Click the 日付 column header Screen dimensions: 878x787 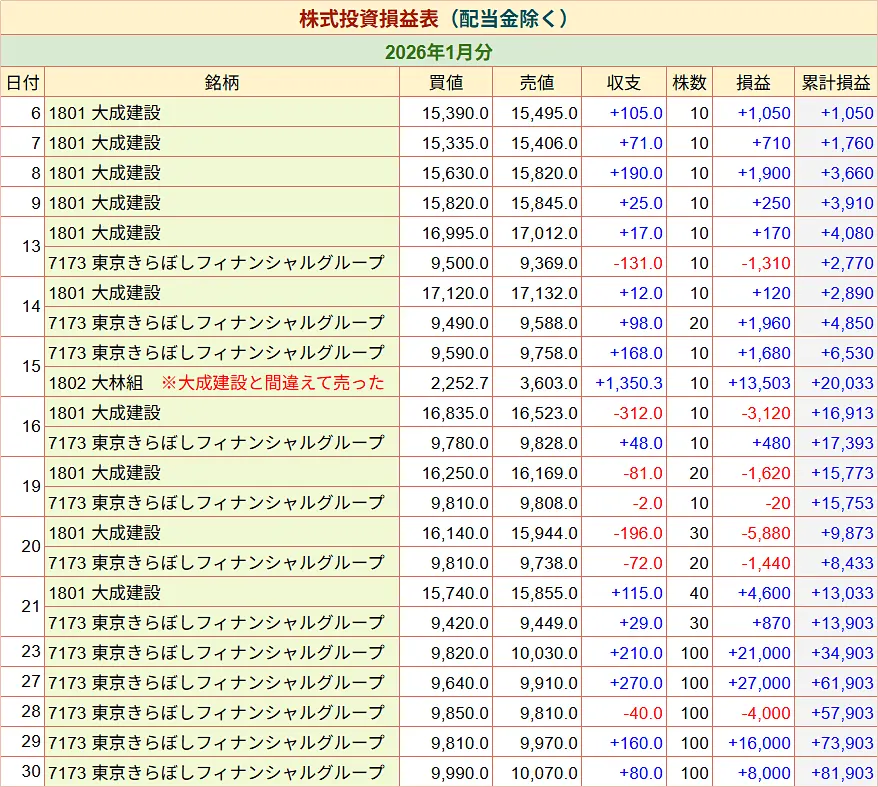click(x=22, y=83)
